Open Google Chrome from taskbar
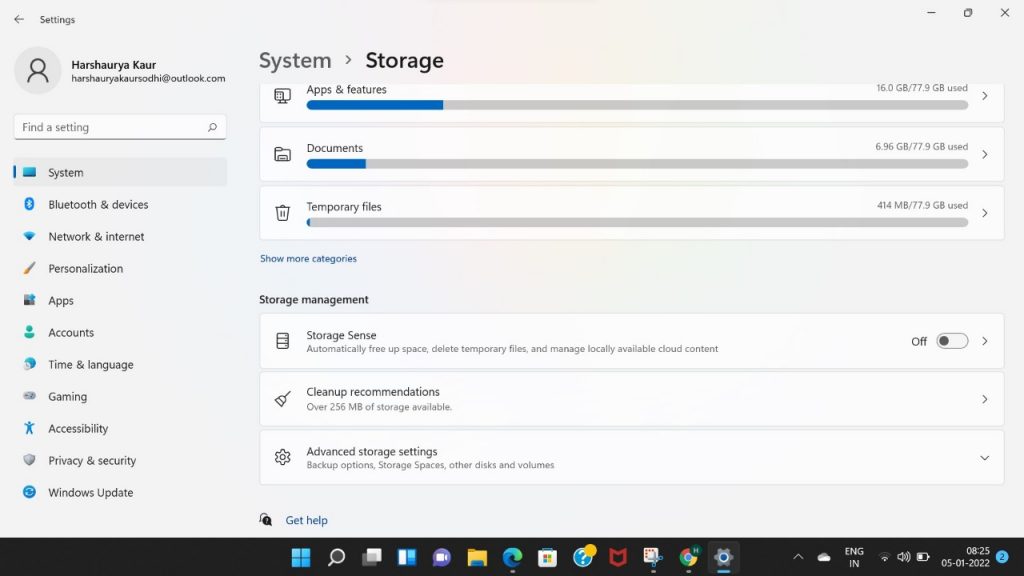Screen dimensions: 1024x576 coord(688,557)
